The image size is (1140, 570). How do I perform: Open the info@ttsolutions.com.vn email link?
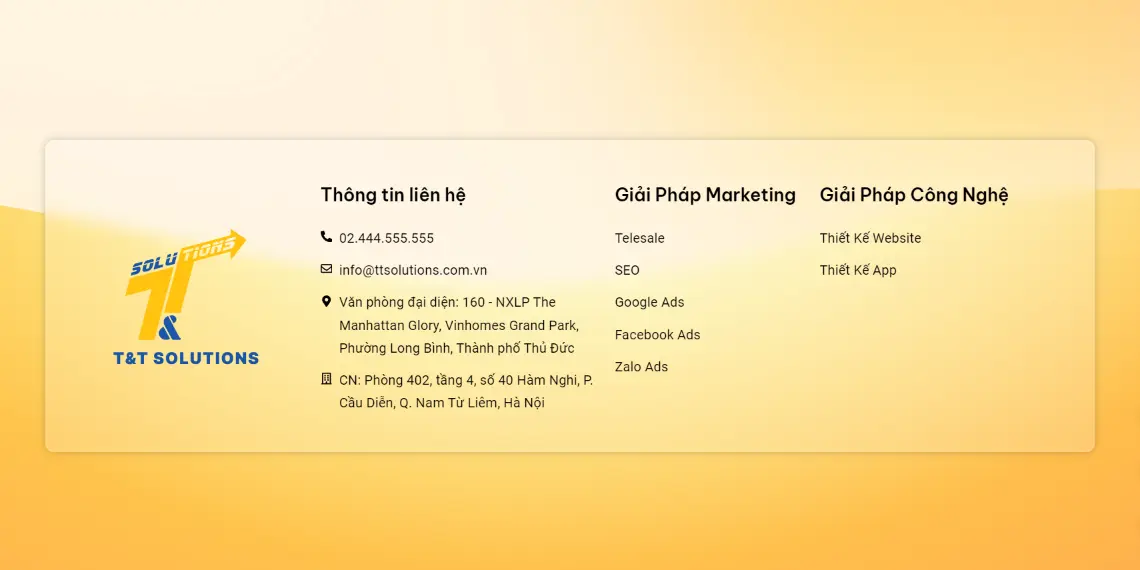tap(412, 270)
